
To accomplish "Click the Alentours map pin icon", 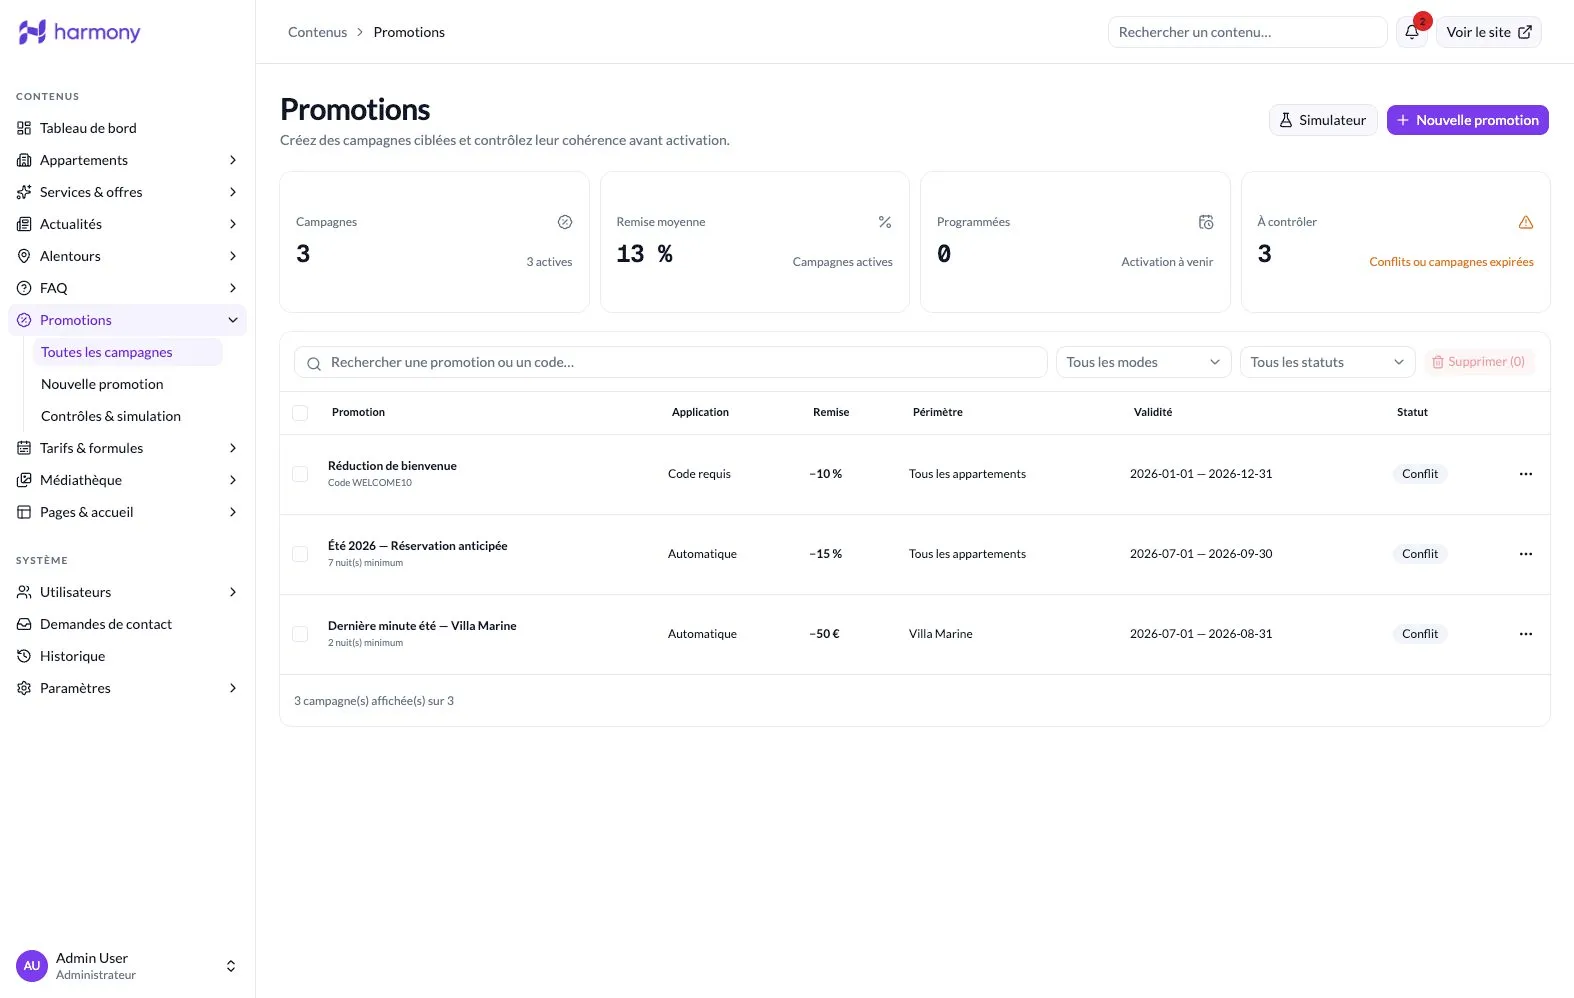I will click(x=24, y=256).
